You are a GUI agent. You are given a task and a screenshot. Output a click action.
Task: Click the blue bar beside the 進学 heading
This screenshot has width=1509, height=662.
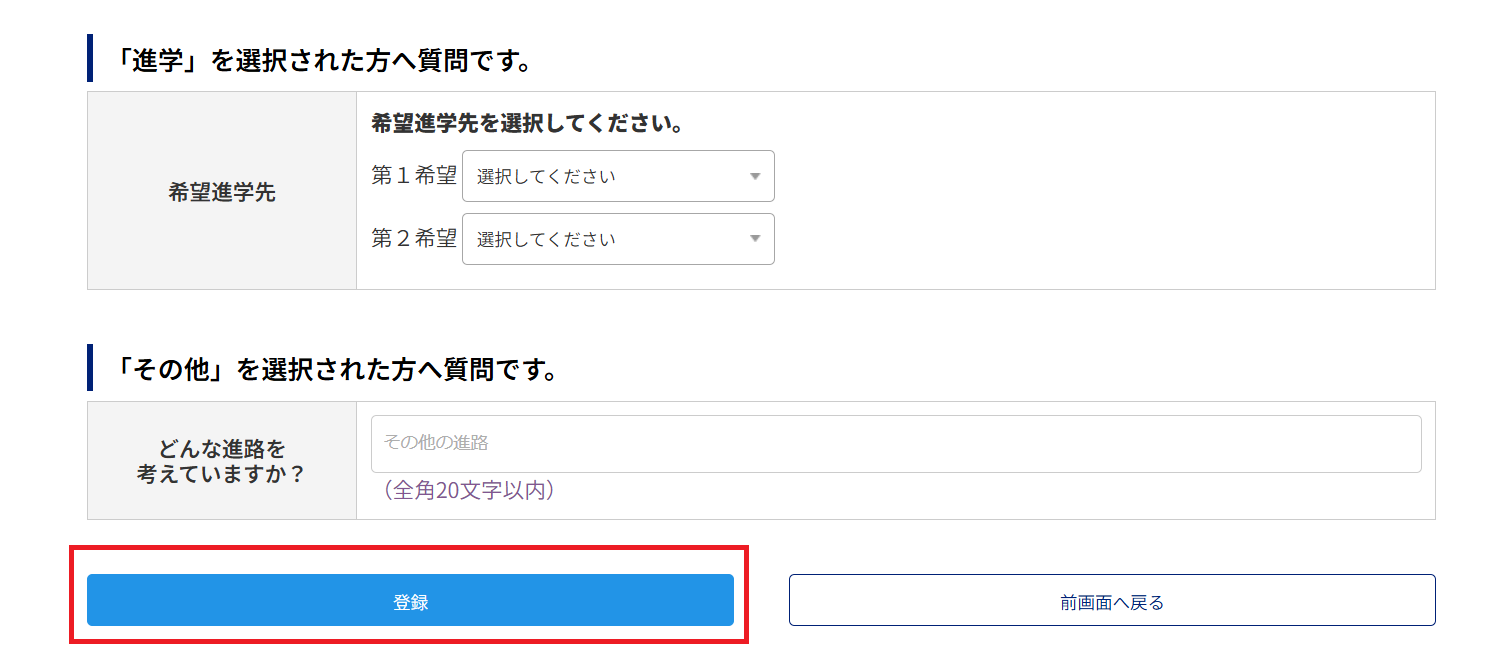90,58
